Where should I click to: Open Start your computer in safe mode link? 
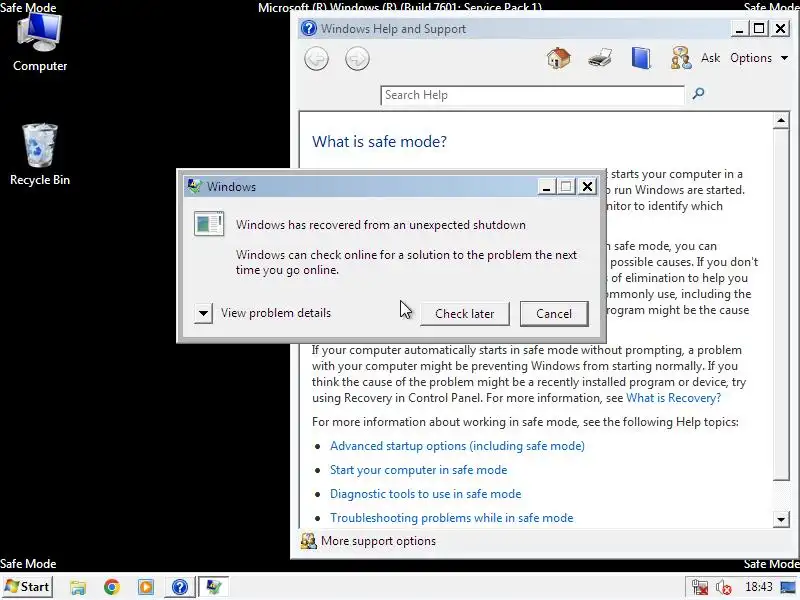418,470
